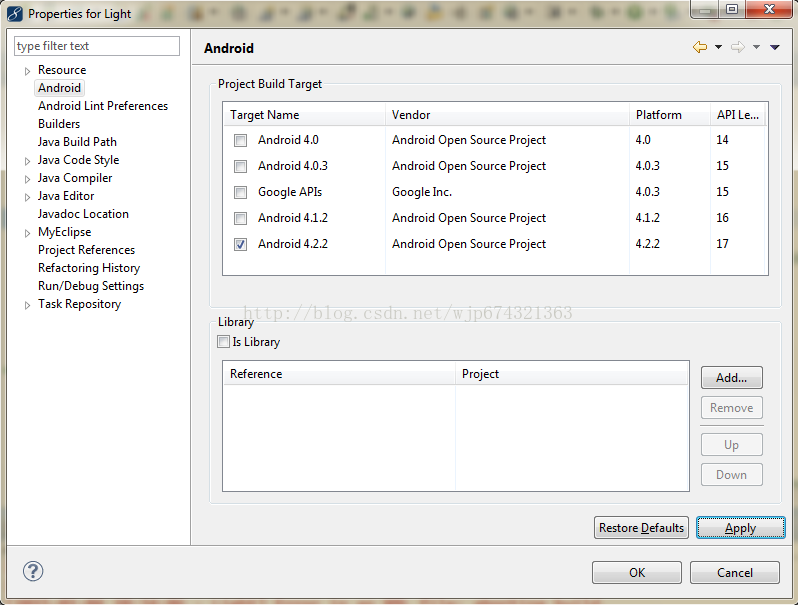798x605 pixels.
Task: Close the Properties for Light window
Action: [770, 10]
